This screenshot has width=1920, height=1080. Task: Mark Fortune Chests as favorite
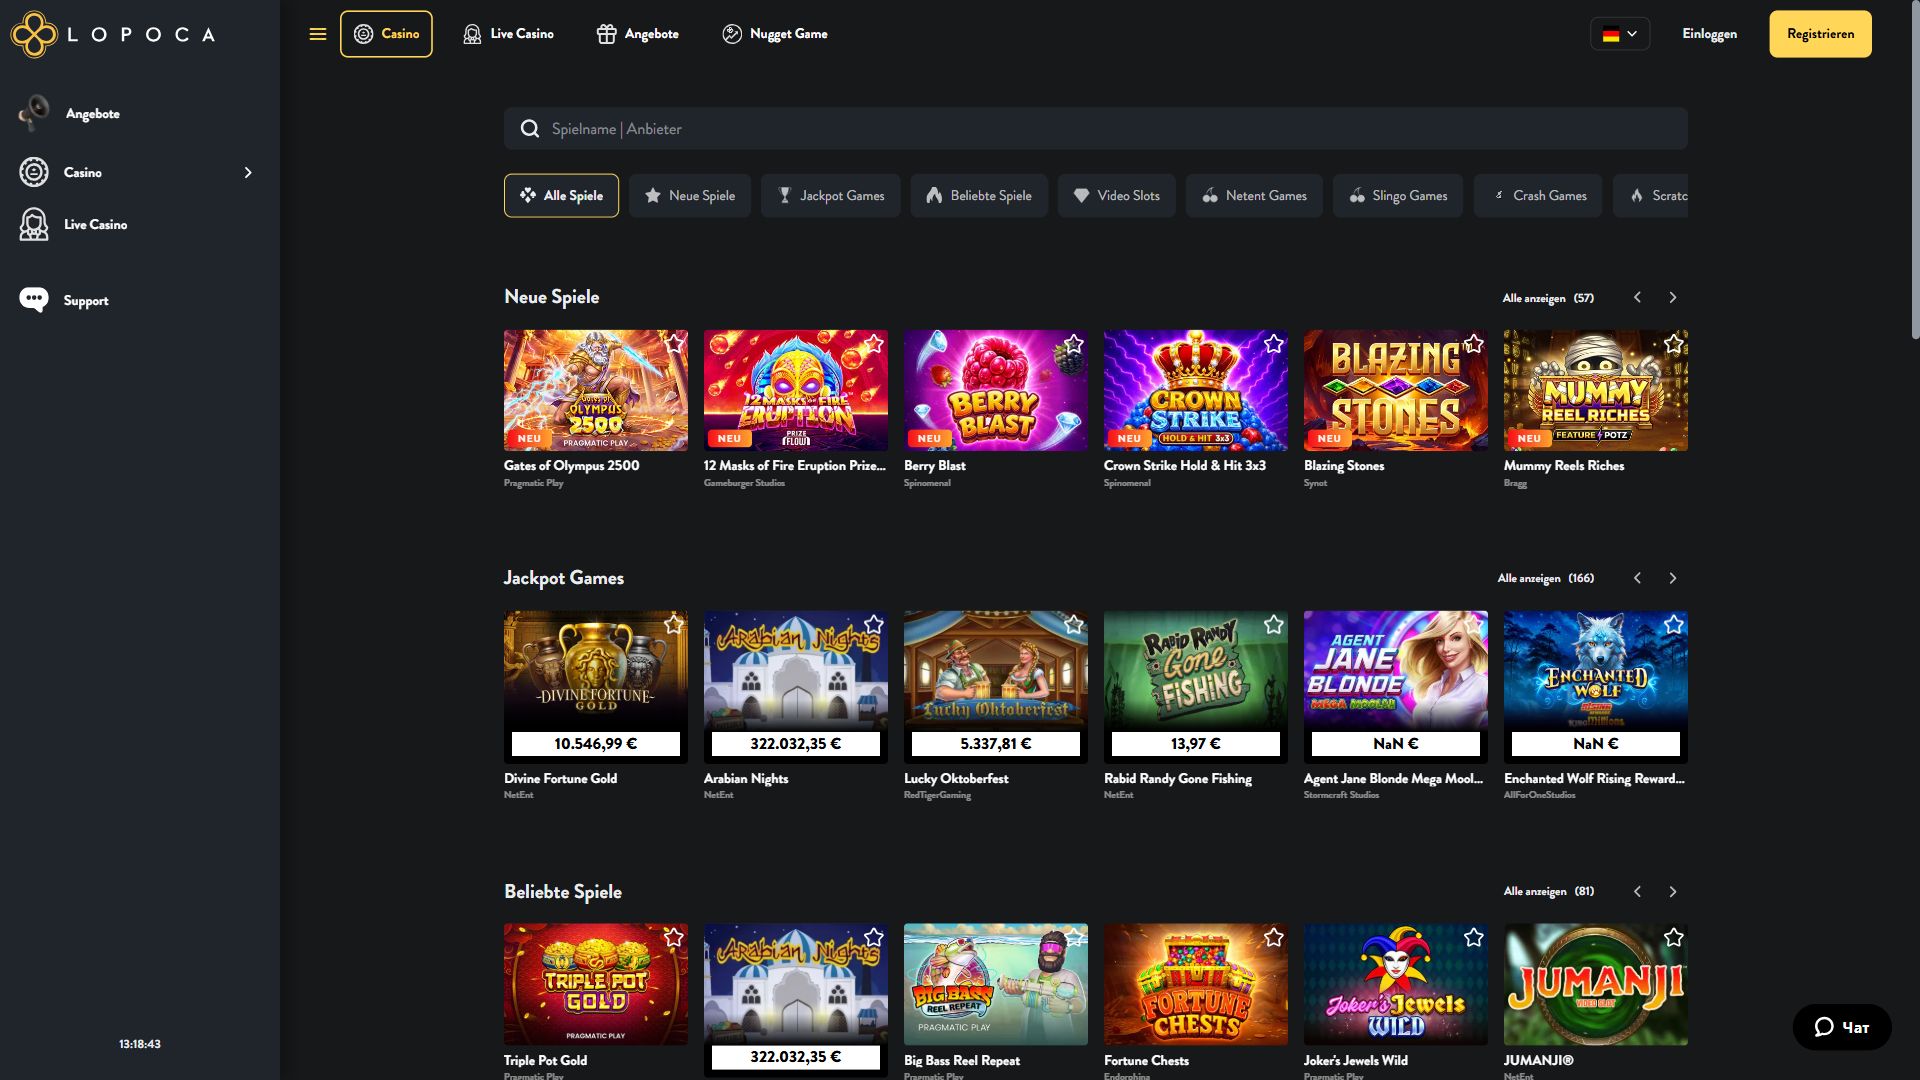(1274, 938)
